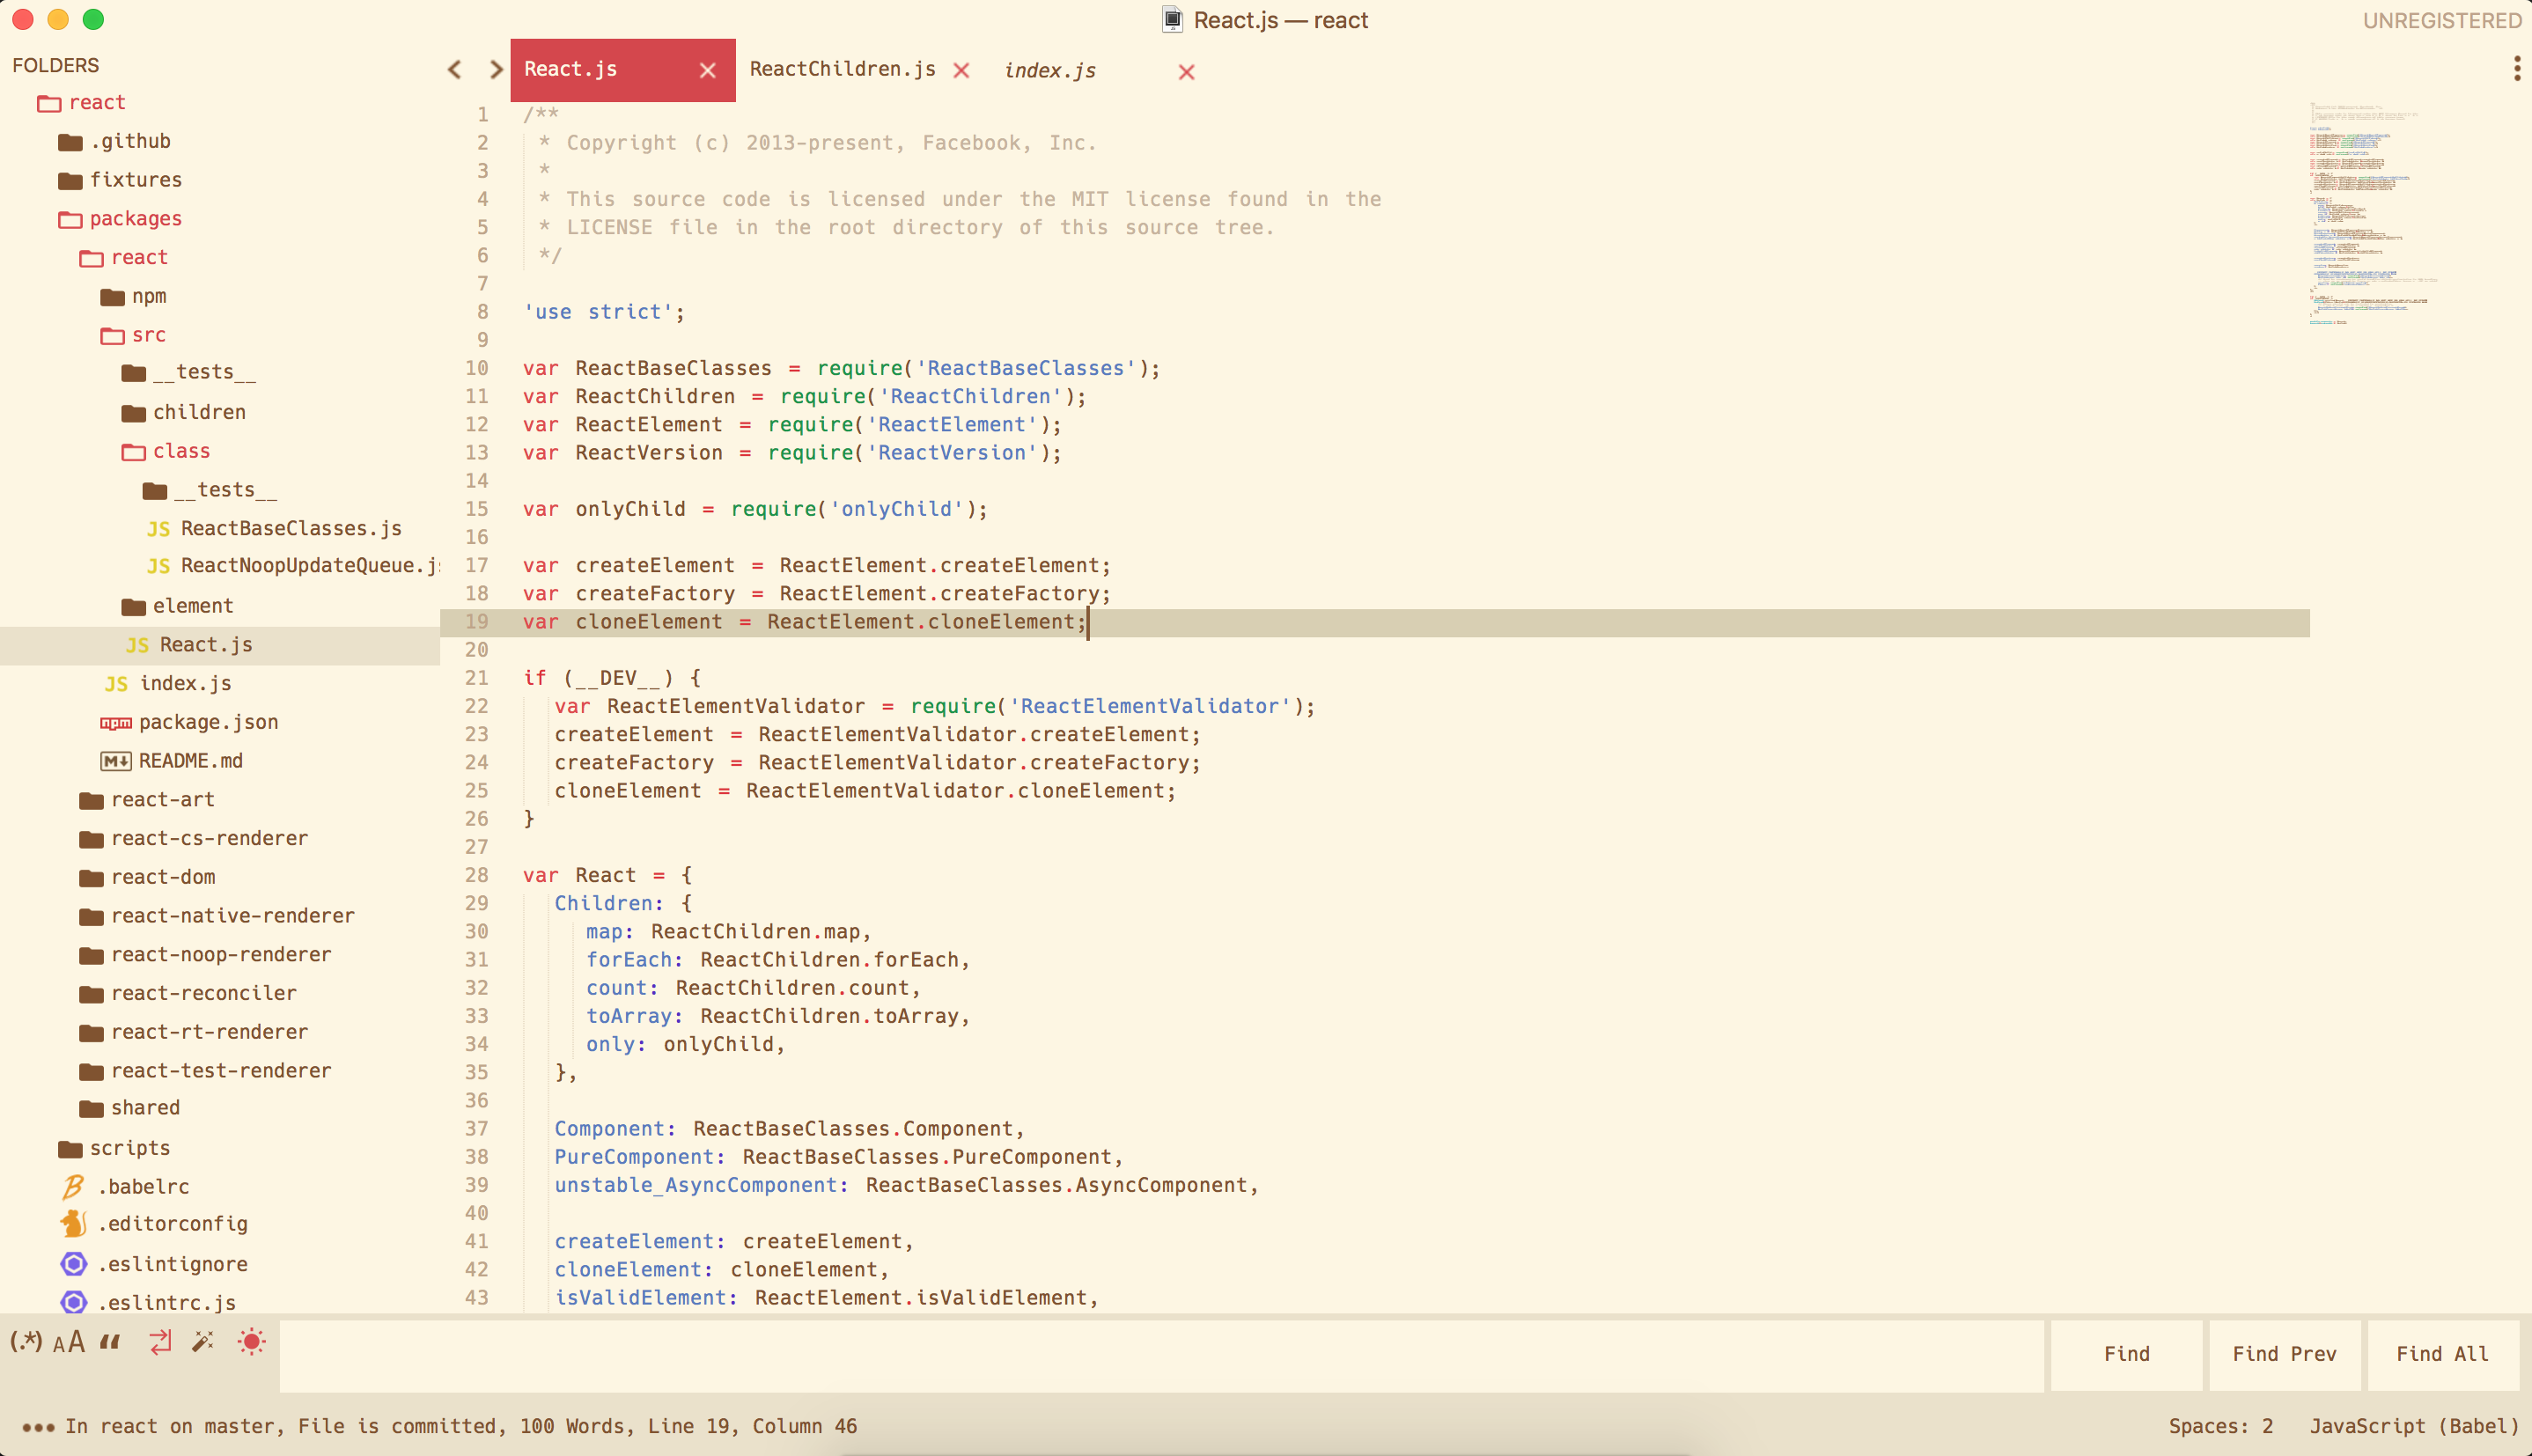The width and height of the screenshot is (2532, 1456).
Task: Click the sunshine/theme toggle icon
Action: [250, 1342]
